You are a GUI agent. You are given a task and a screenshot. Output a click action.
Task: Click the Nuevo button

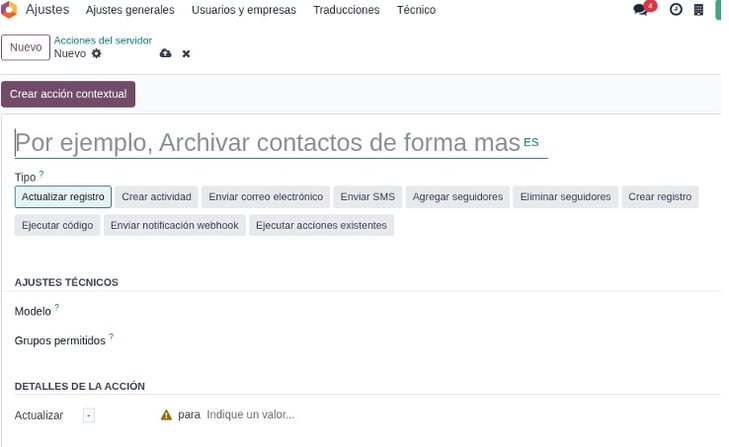pyautogui.click(x=26, y=47)
